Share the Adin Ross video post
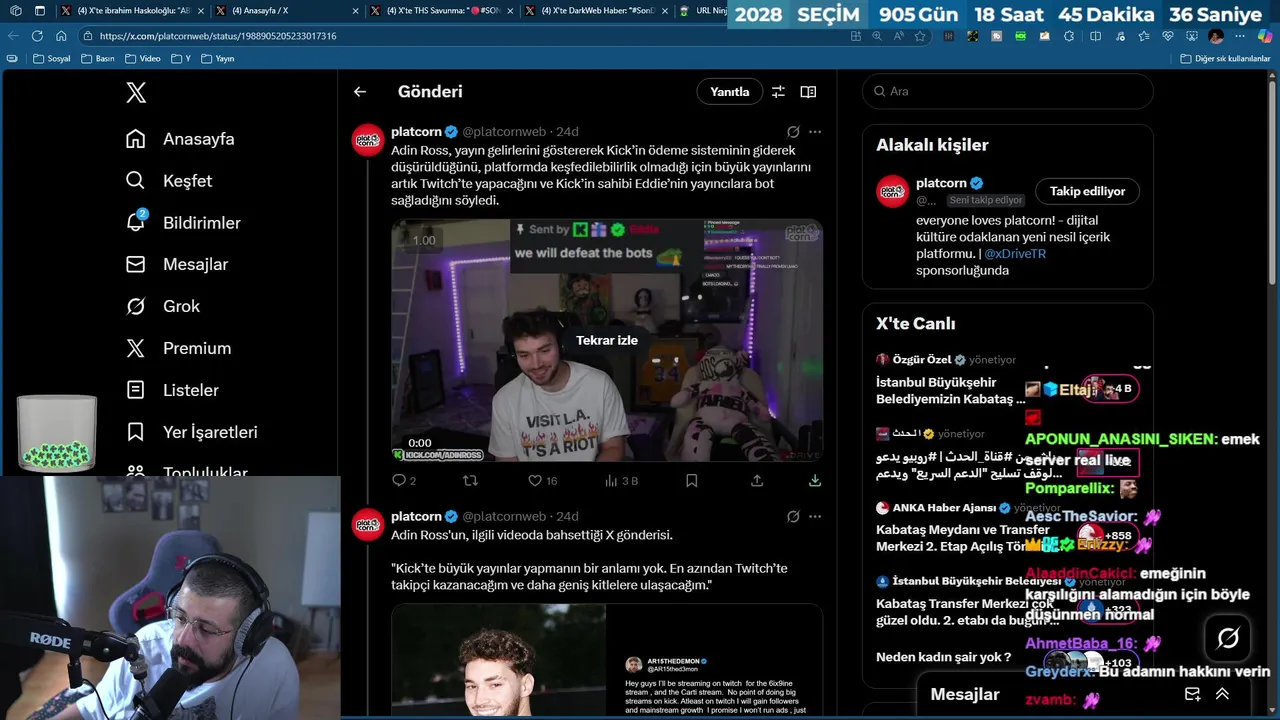The image size is (1280, 720). [757, 481]
